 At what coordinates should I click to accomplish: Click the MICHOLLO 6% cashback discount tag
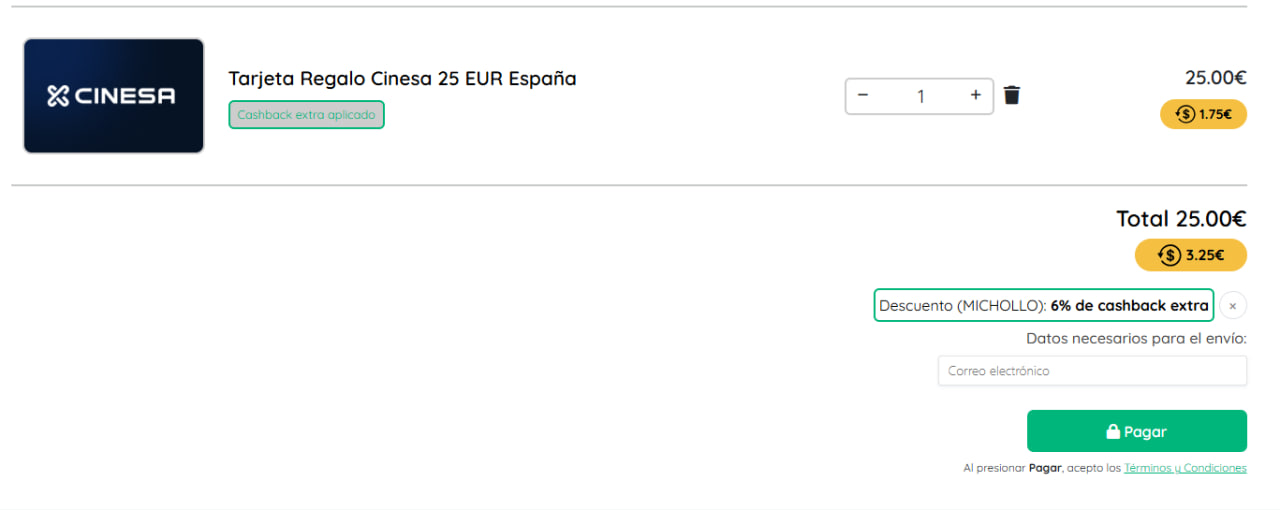[x=1043, y=305]
